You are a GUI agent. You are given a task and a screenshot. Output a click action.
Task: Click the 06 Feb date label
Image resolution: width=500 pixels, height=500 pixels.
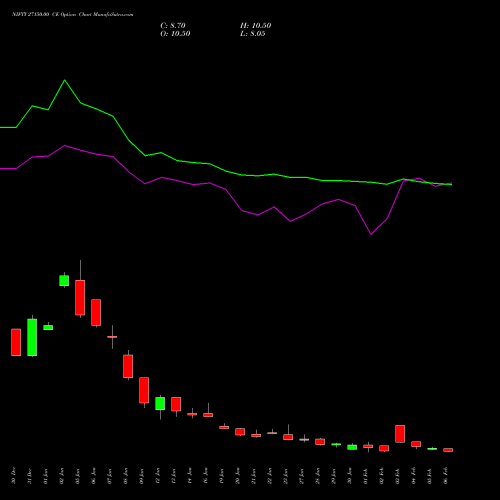click(446, 476)
